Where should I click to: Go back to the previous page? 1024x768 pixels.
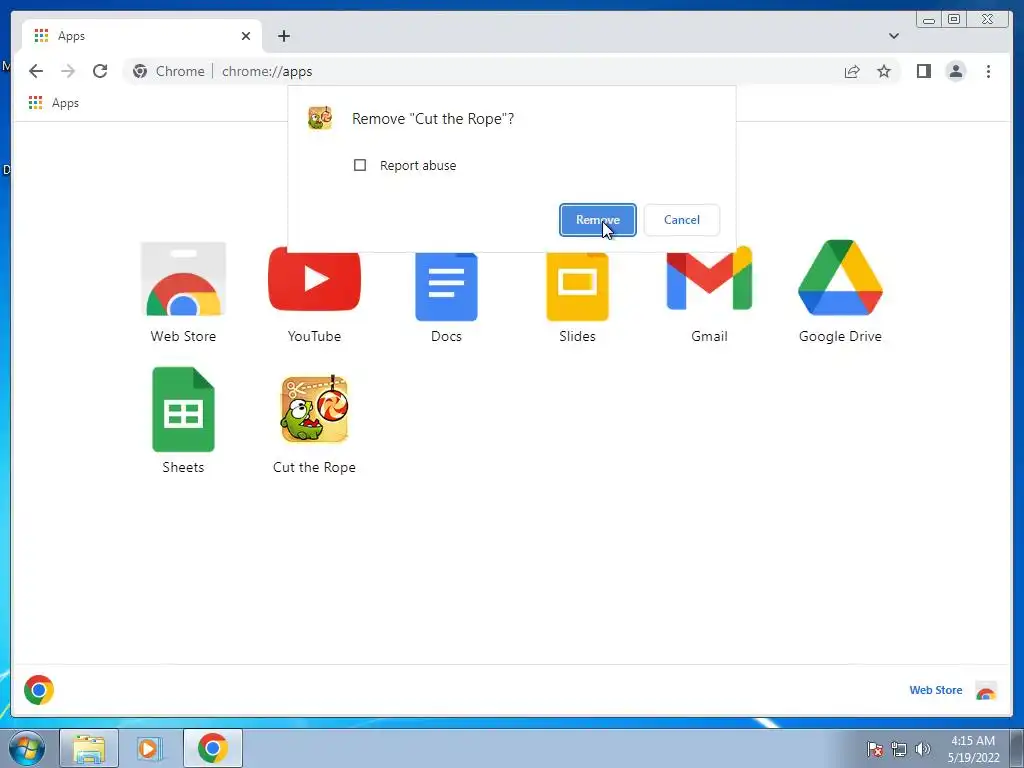(x=36, y=71)
